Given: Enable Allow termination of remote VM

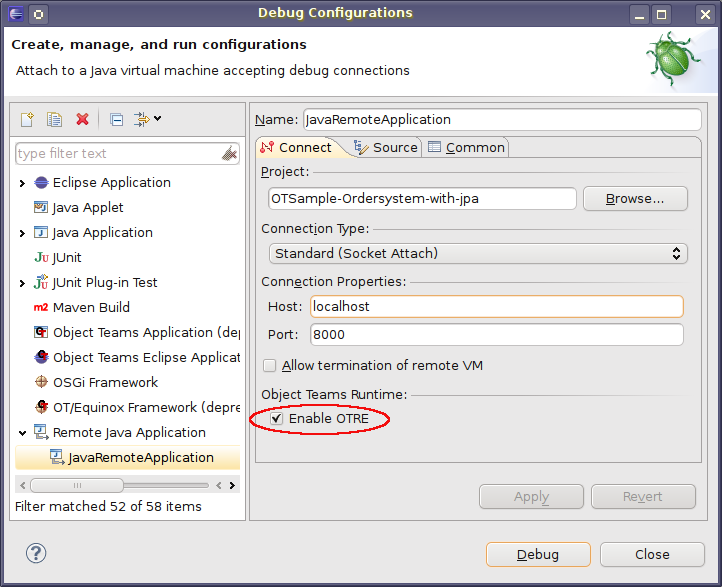Looking at the screenshot, I should pos(270,366).
